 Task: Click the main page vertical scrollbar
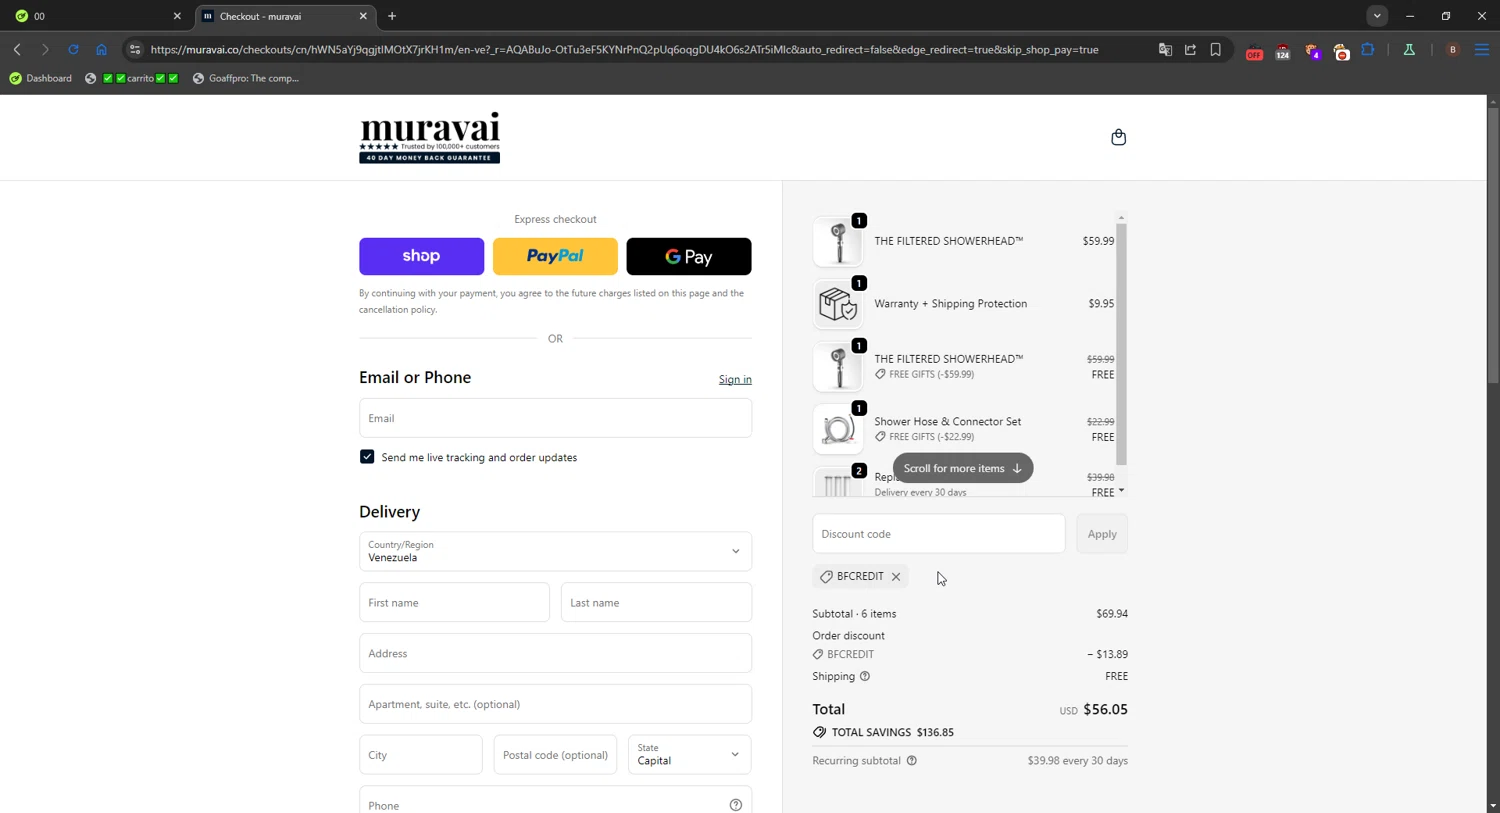pyautogui.click(x=1493, y=245)
